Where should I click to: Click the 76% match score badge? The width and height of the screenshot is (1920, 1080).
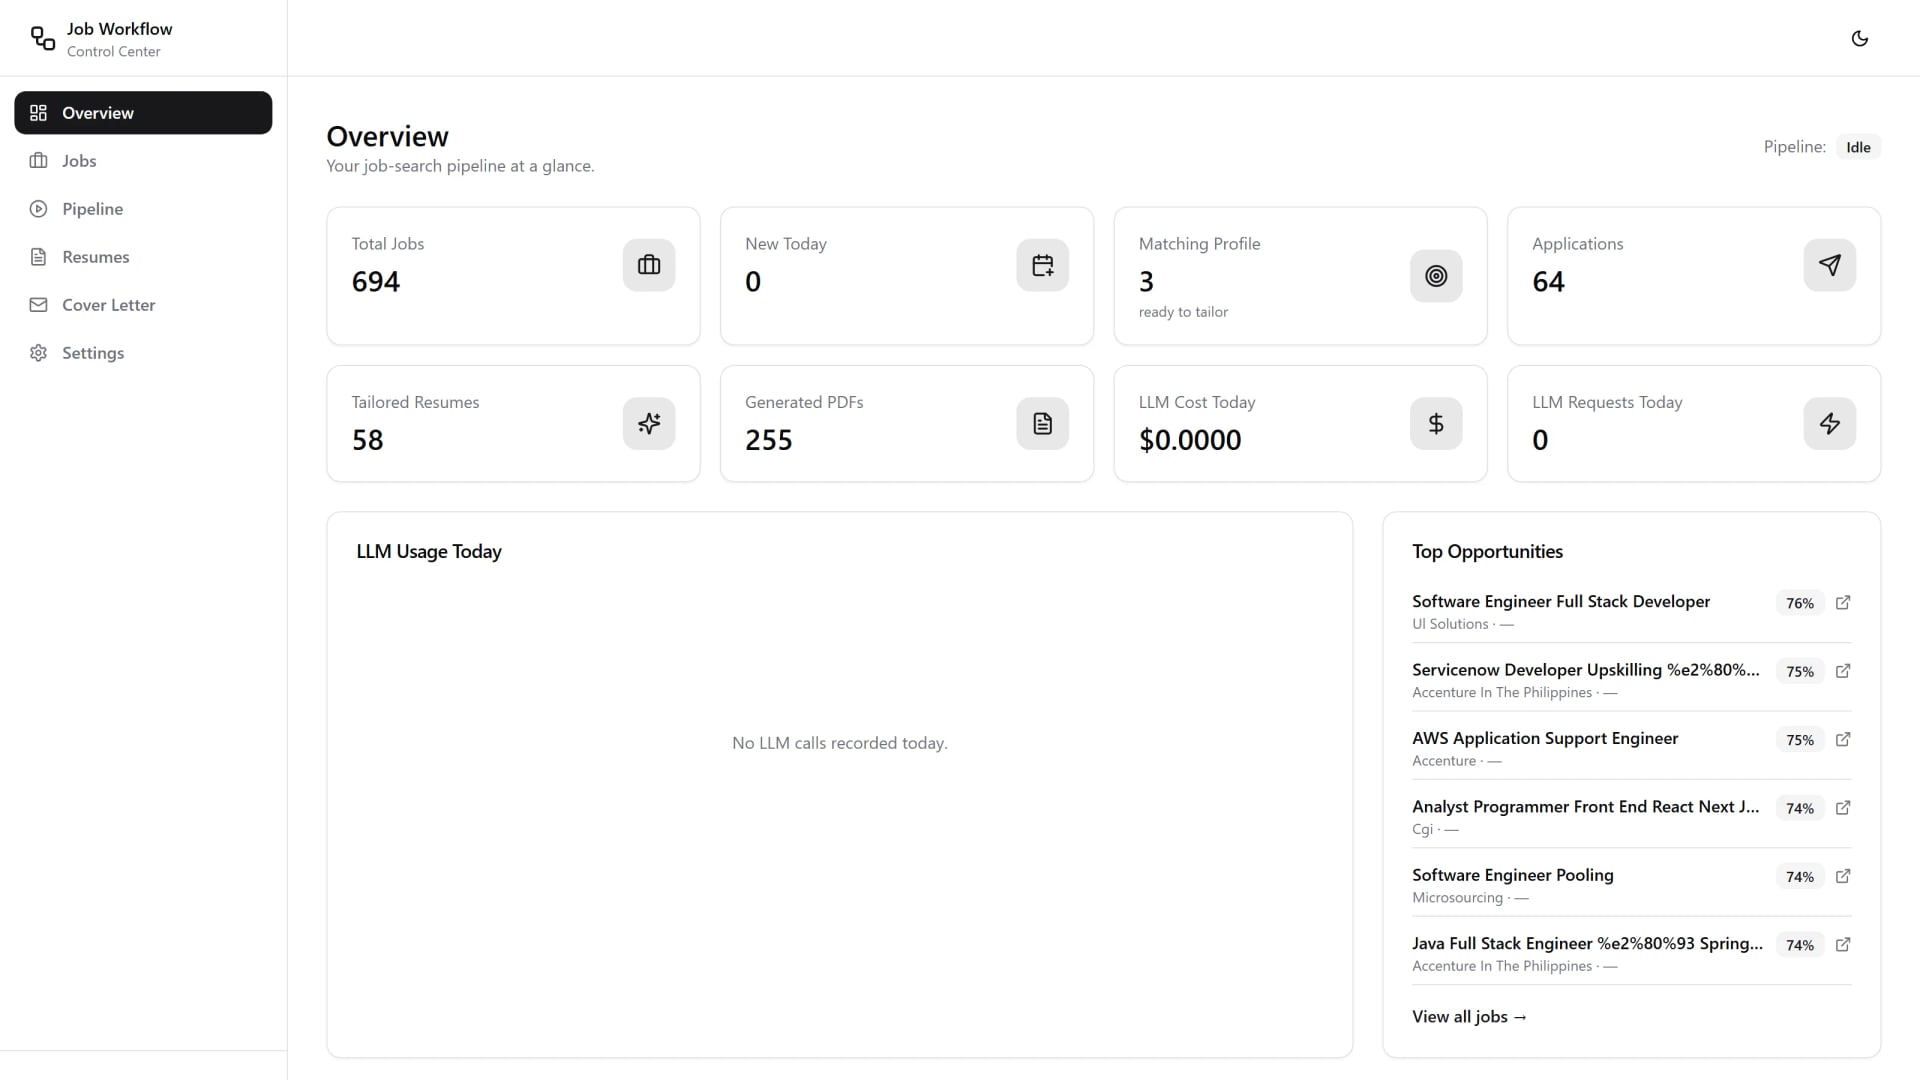click(1800, 603)
